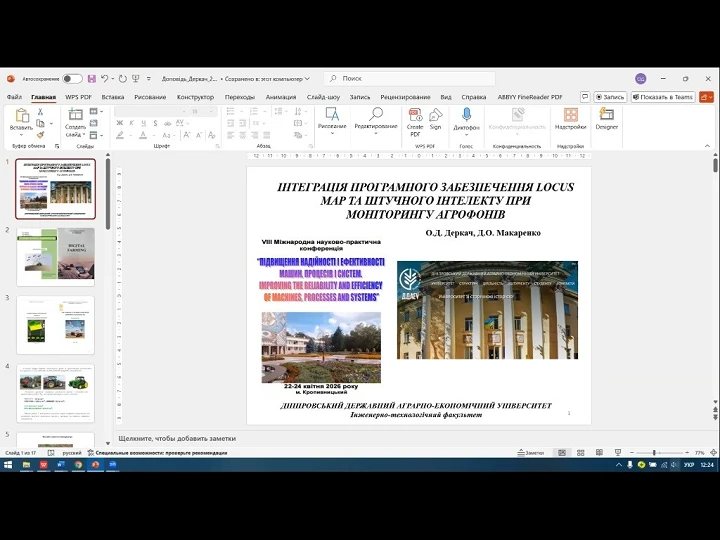Expand the Вставить paste dropdown
The image size is (720, 540).
coord(21,134)
